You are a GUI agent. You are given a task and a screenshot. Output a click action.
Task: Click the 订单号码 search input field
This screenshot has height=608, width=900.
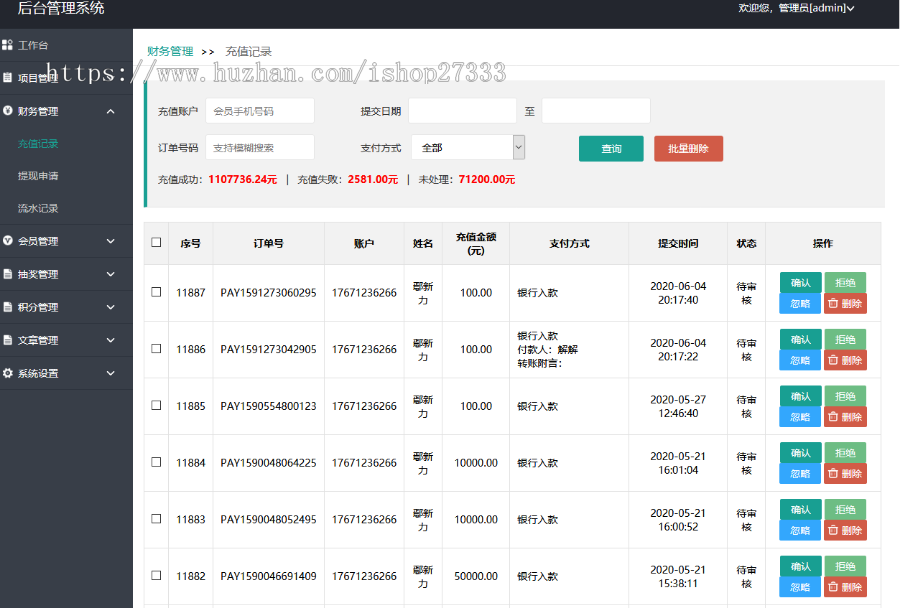pyautogui.click(x=260, y=148)
